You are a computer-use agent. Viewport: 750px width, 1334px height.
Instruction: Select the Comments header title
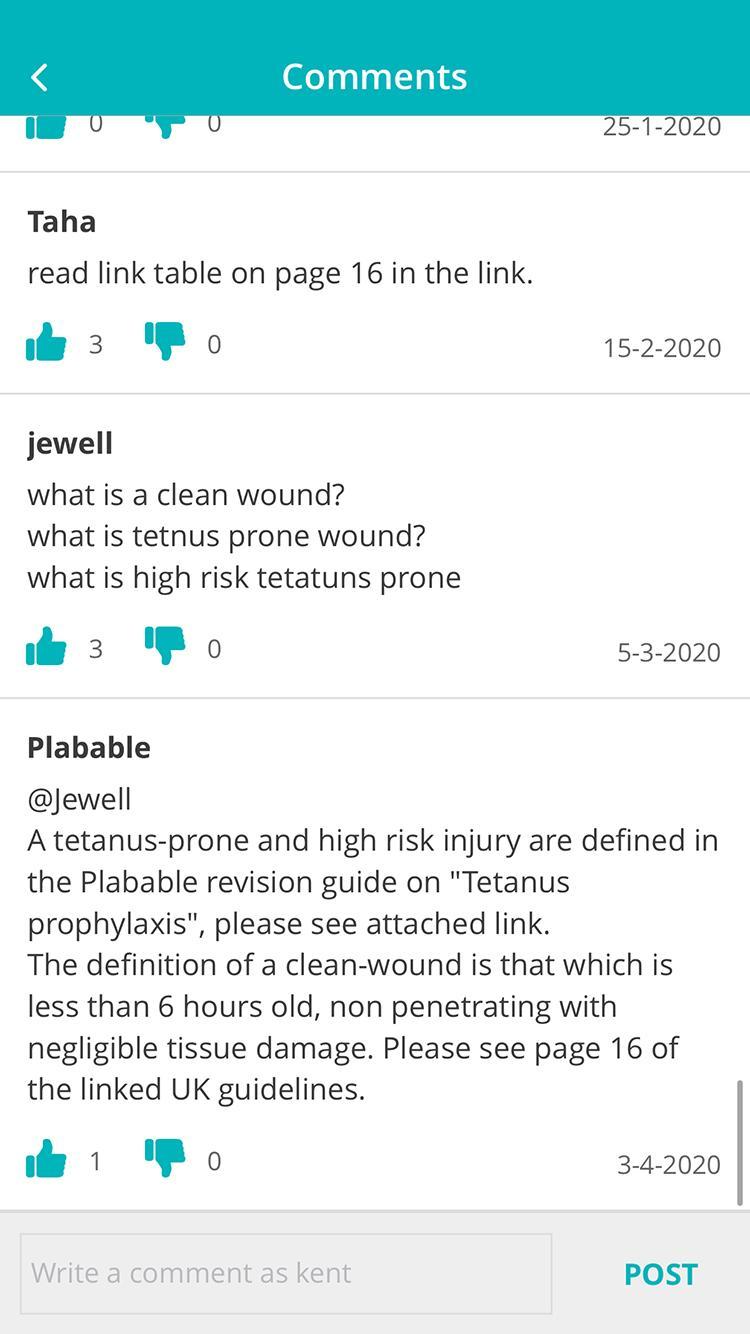tap(375, 77)
